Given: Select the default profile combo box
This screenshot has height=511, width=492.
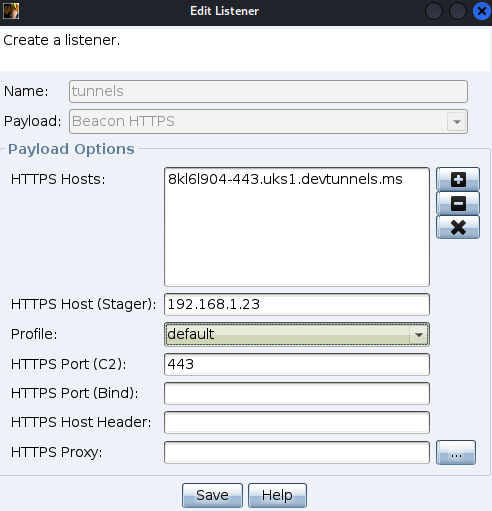Looking at the screenshot, I should click(x=297, y=334).
